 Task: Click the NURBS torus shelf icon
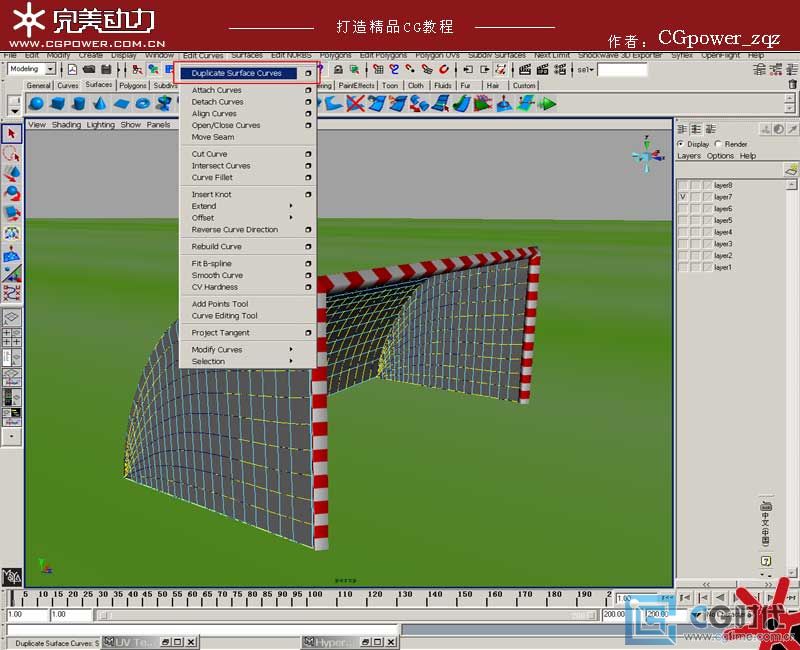[x=143, y=104]
